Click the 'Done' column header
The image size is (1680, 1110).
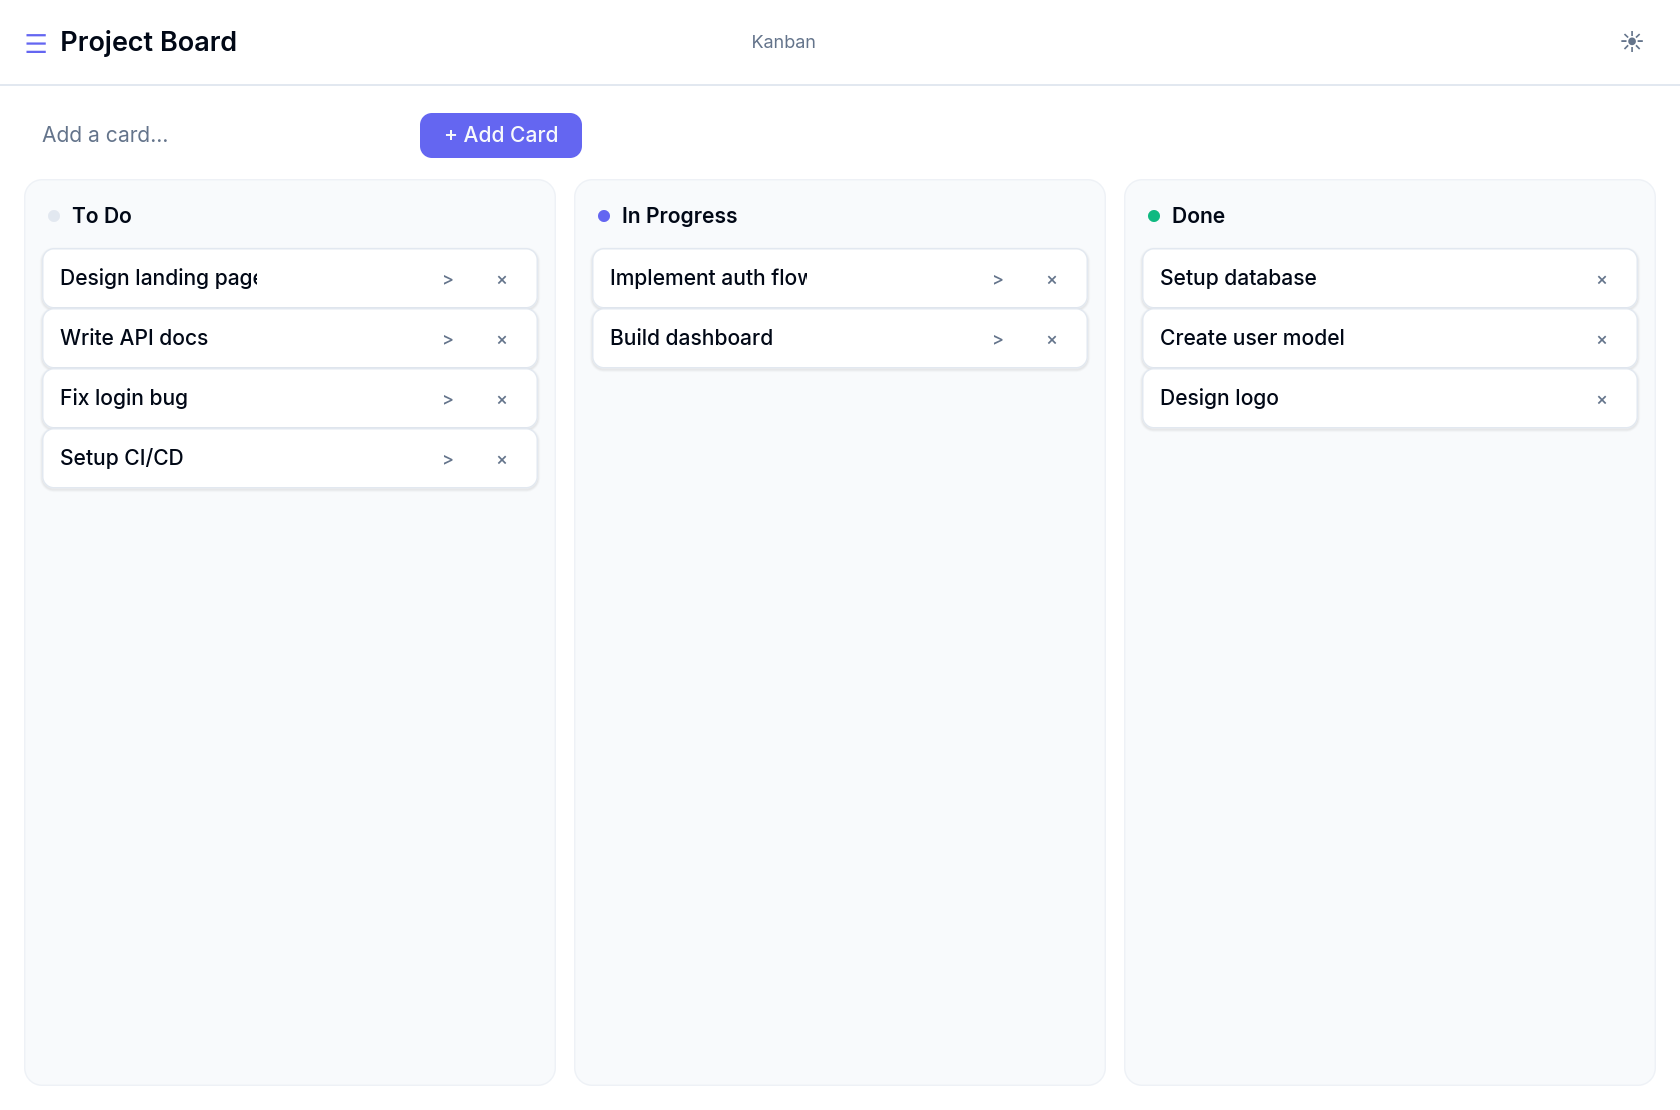pos(1198,216)
